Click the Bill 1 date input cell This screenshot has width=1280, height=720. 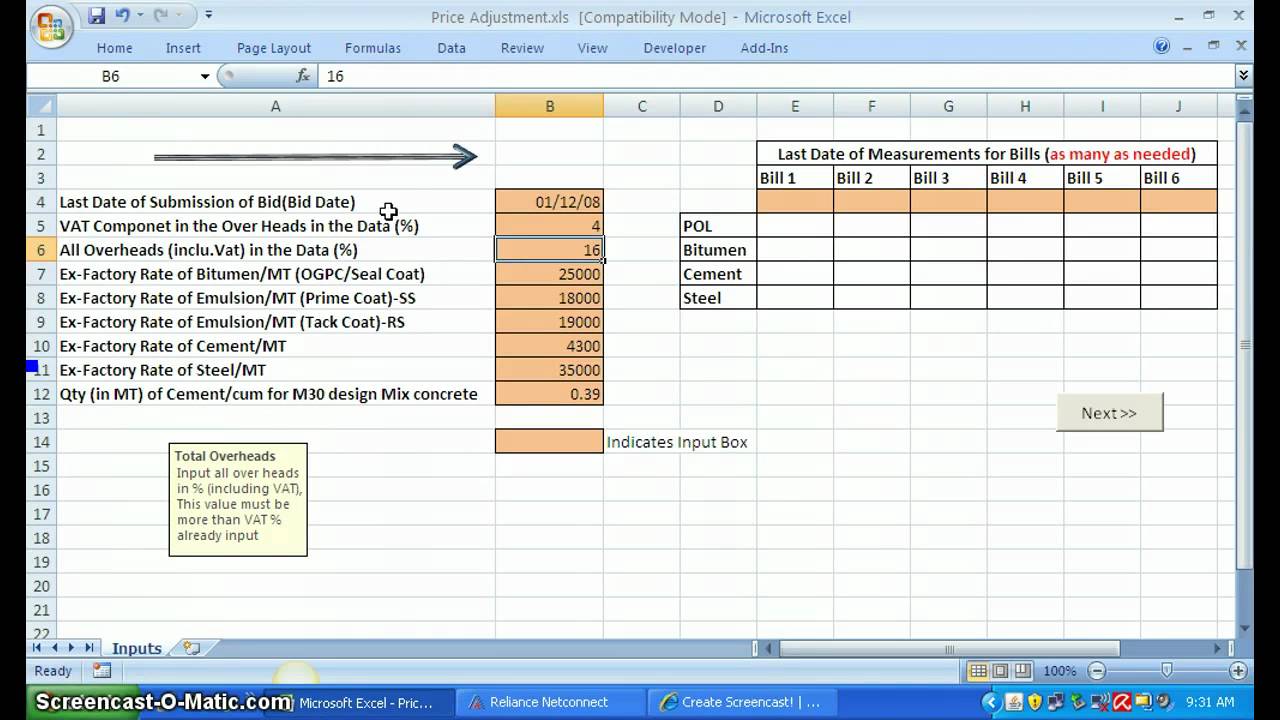point(795,202)
